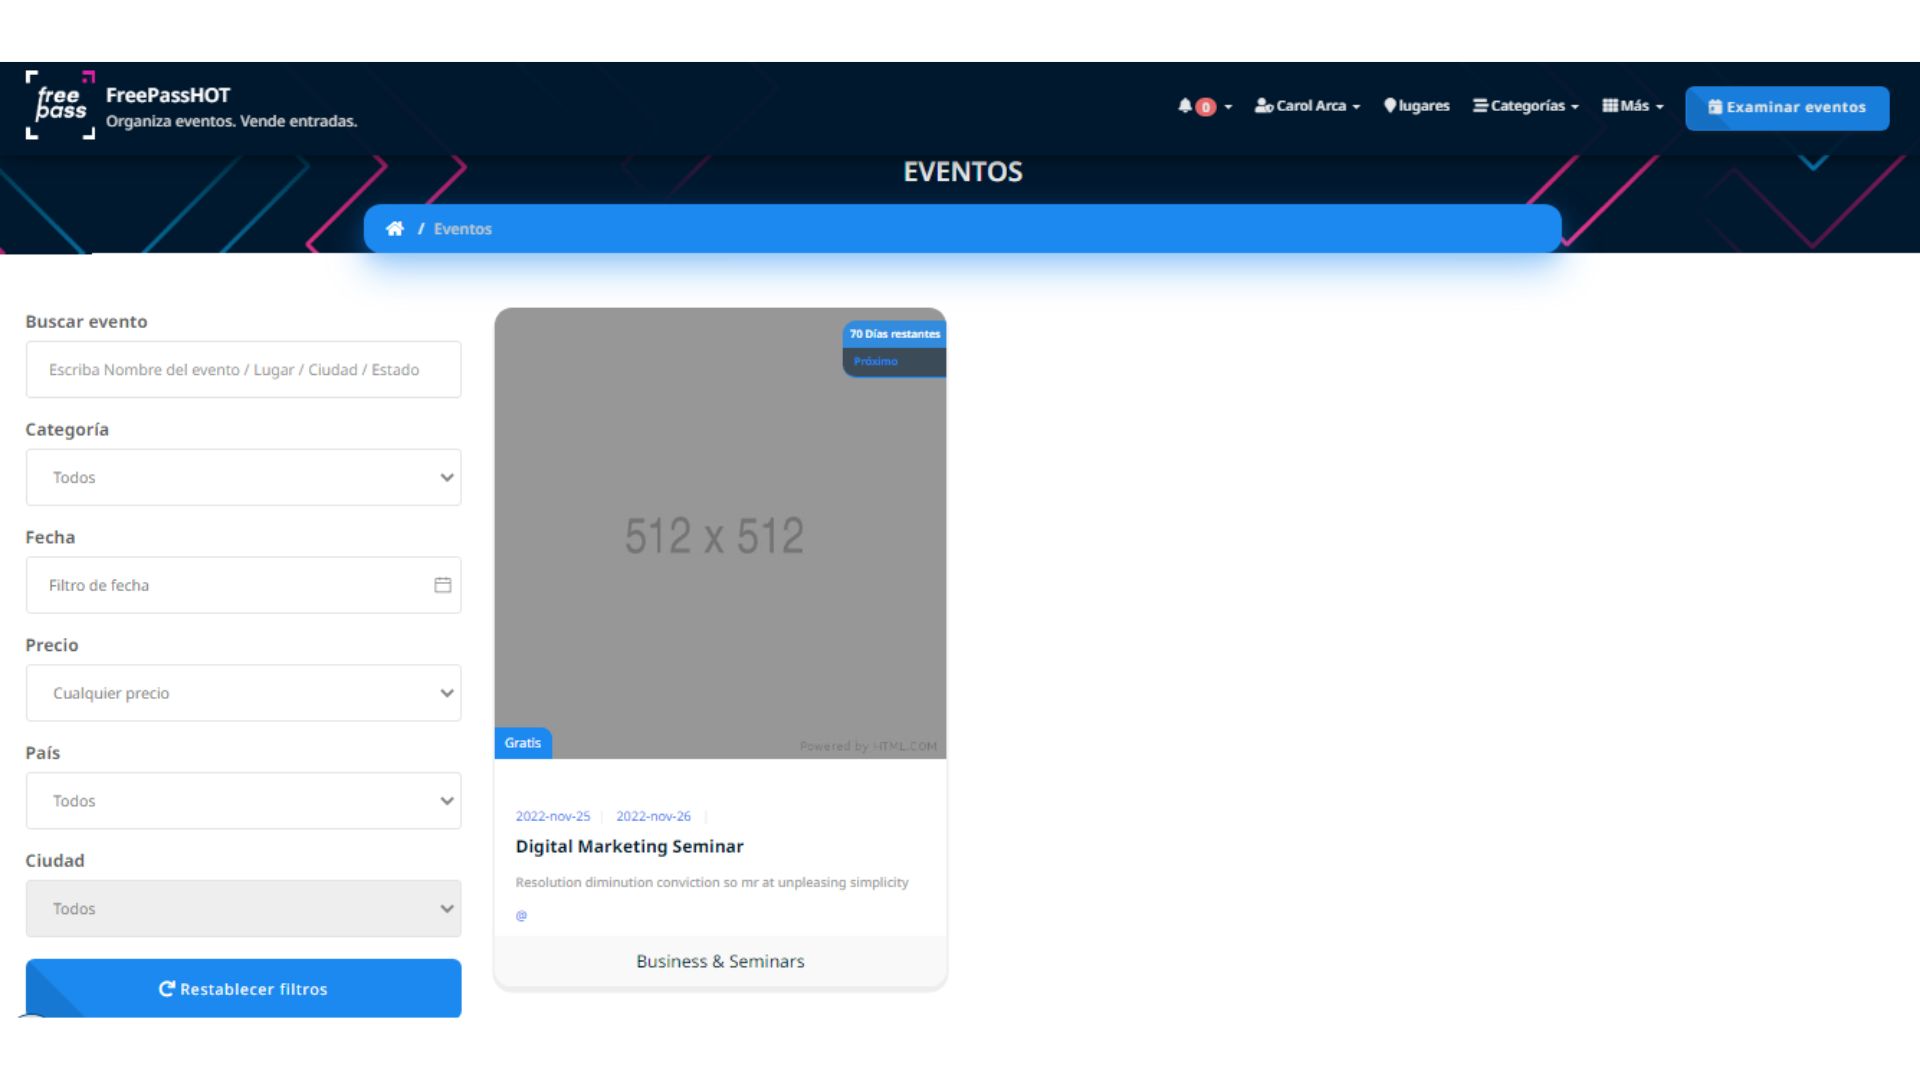Click the Gratis price badge on the event

[522, 743]
